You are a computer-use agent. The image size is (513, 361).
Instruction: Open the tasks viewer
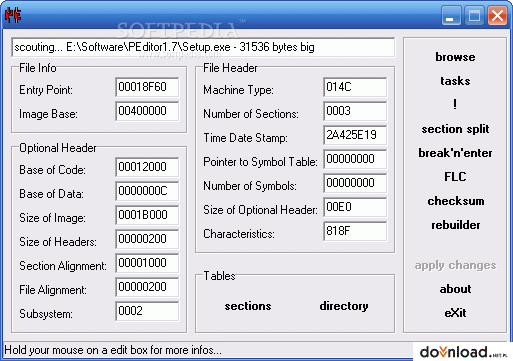click(455, 81)
